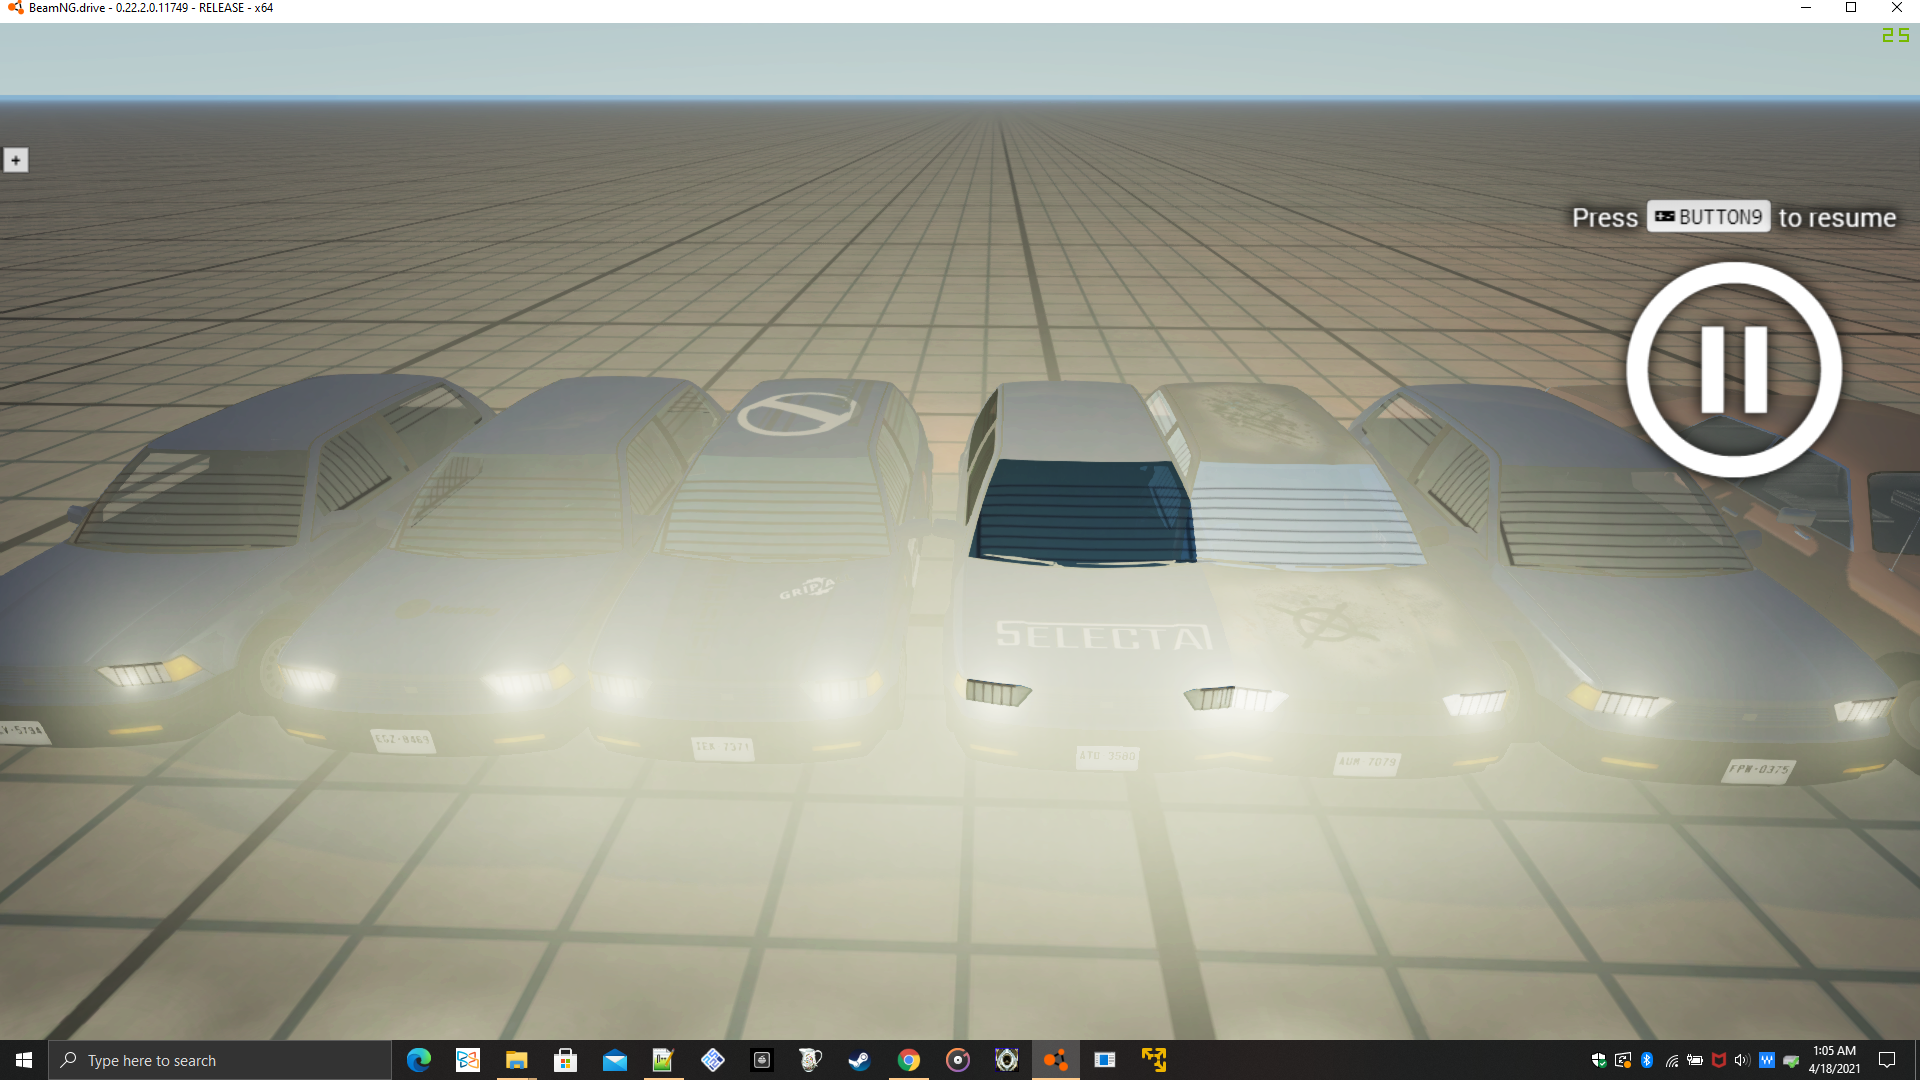This screenshot has height=1080, width=1920.
Task: Launch Microsoft Edge from the taskbar
Action: (x=418, y=1060)
